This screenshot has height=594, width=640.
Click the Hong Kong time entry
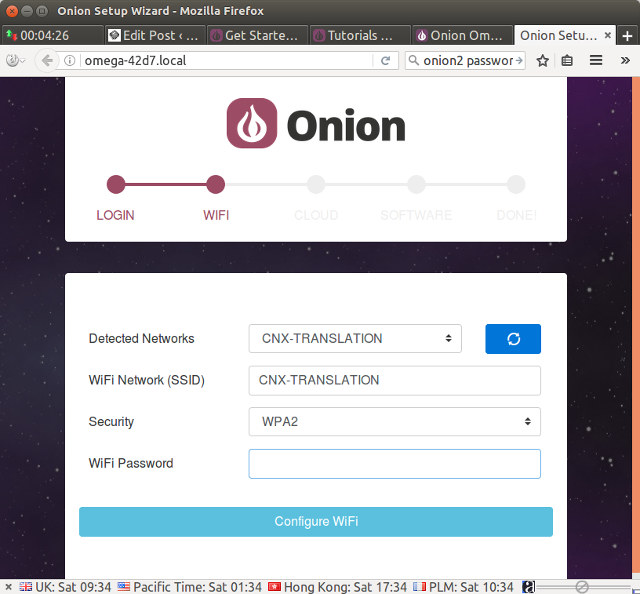[337, 587]
